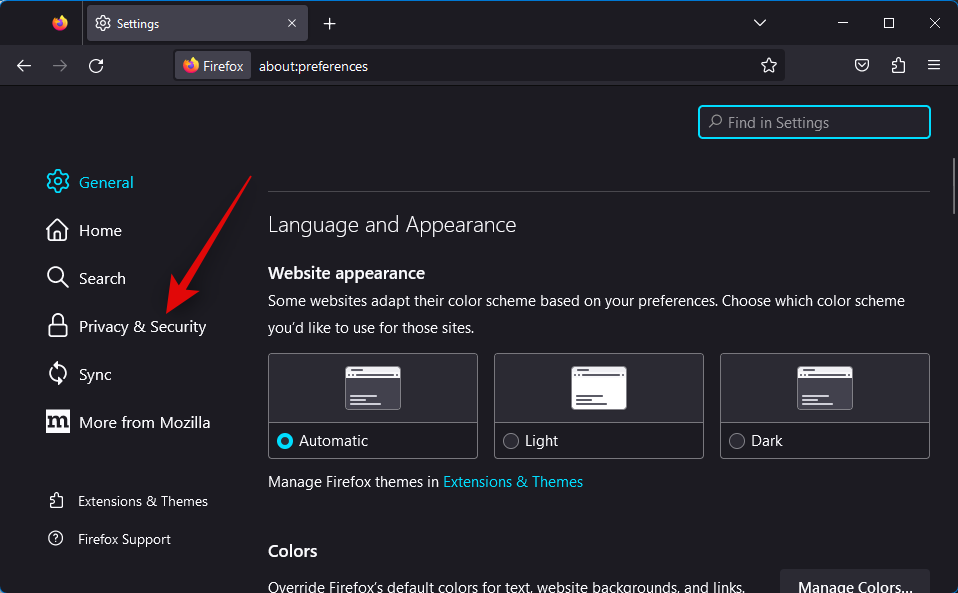Follow the Extensions & Themes inline link
The height and width of the screenshot is (593, 958).
(512, 482)
